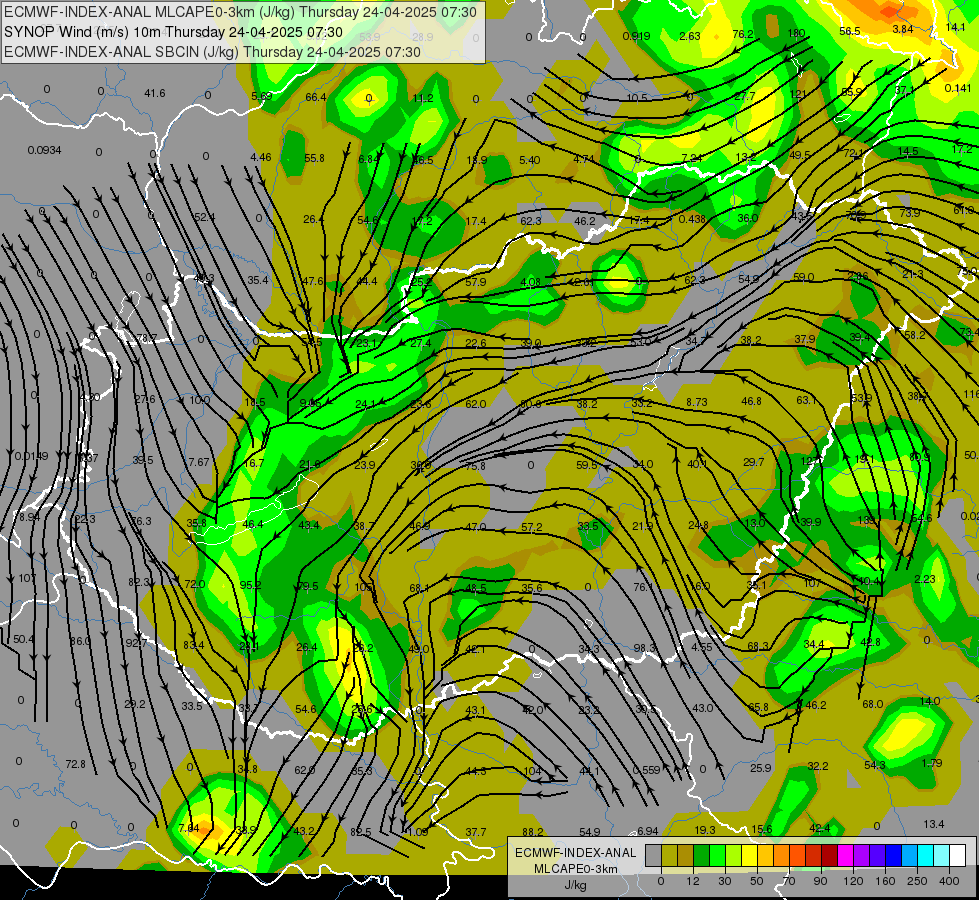Image resolution: width=979 pixels, height=900 pixels.
Task: Click the legend scale label 250
Action: (917, 881)
